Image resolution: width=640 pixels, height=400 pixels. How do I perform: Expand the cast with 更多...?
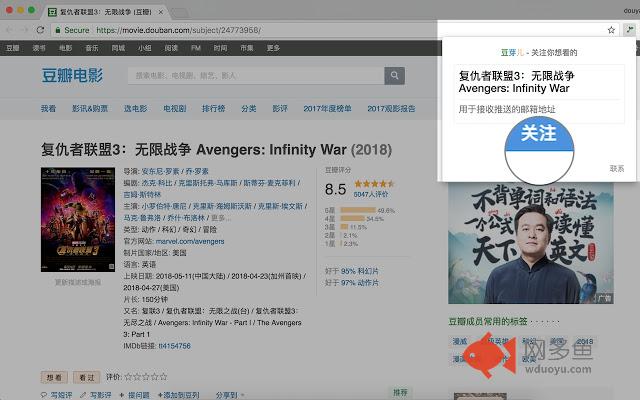click(x=220, y=218)
